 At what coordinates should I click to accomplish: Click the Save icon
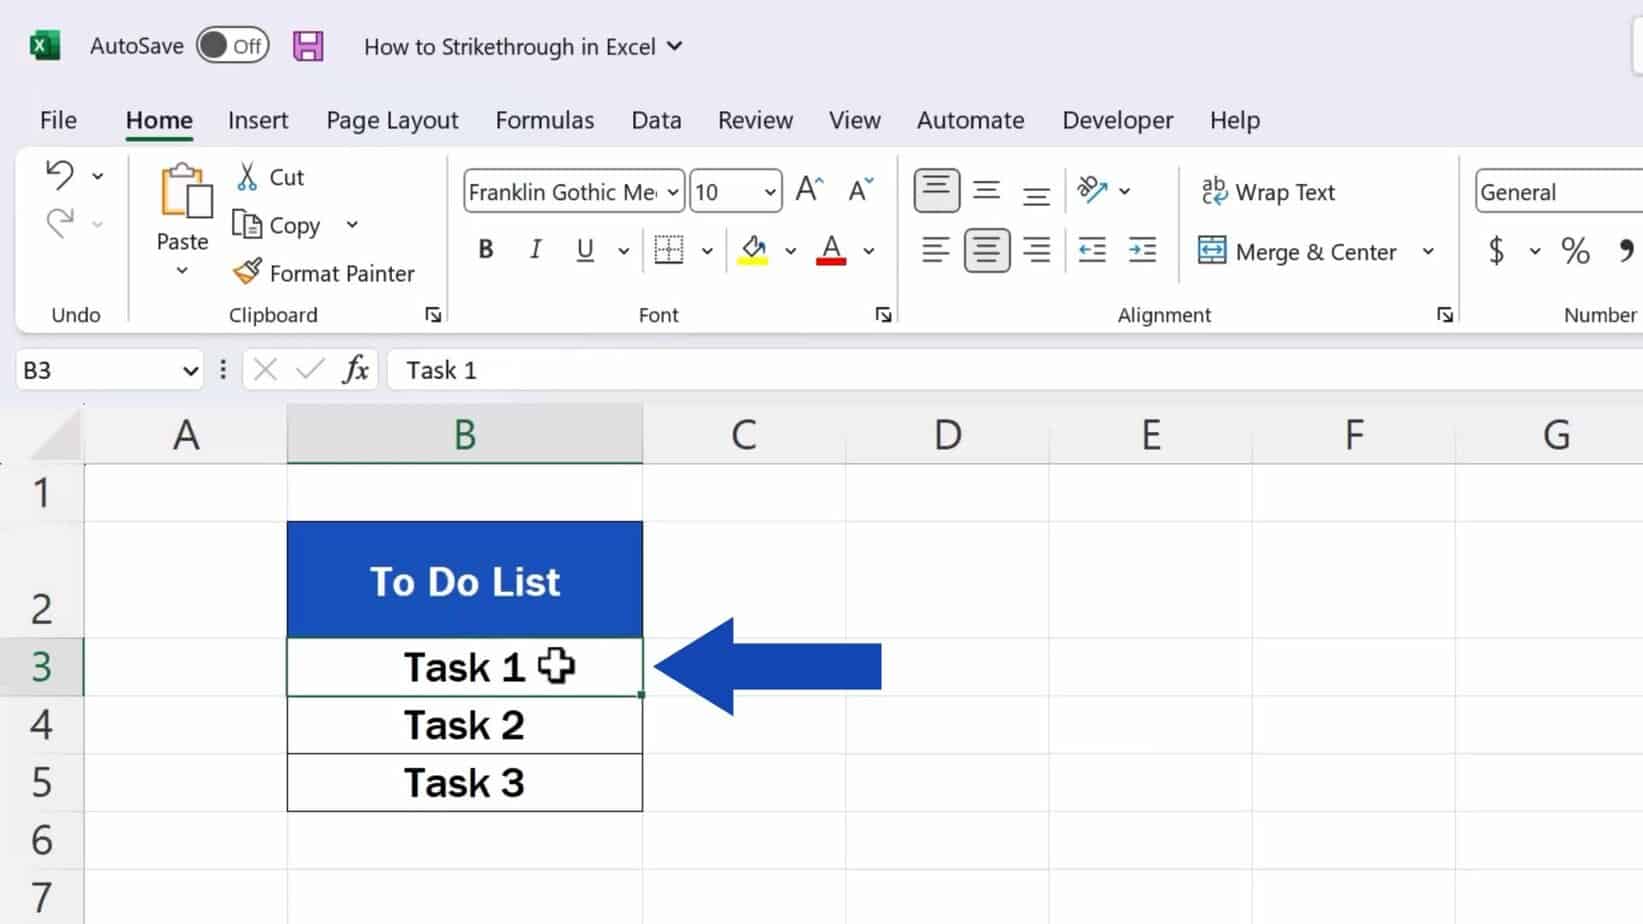pyautogui.click(x=309, y=45)
